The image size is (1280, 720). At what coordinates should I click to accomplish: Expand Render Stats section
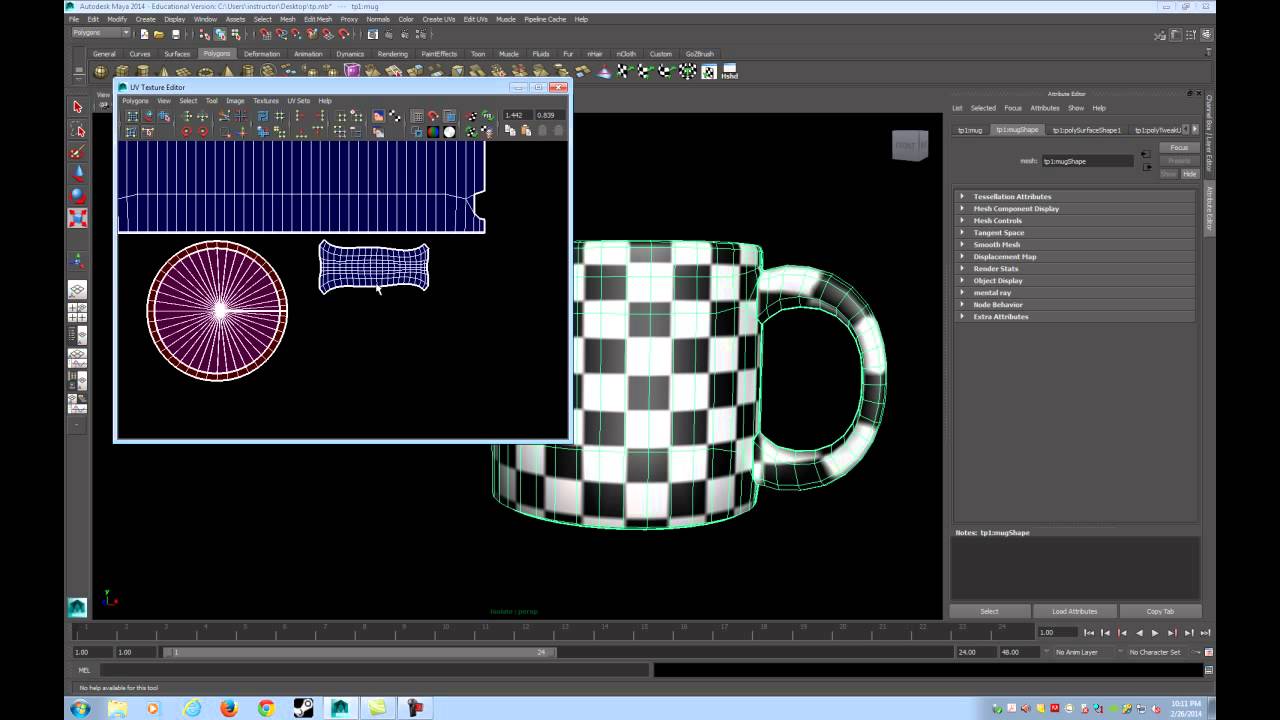(x=1075, y=268)
